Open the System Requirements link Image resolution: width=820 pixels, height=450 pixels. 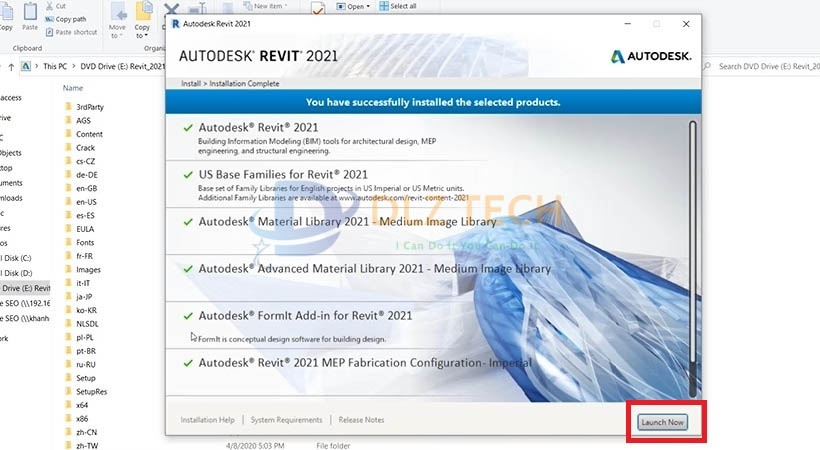(287, 420)
